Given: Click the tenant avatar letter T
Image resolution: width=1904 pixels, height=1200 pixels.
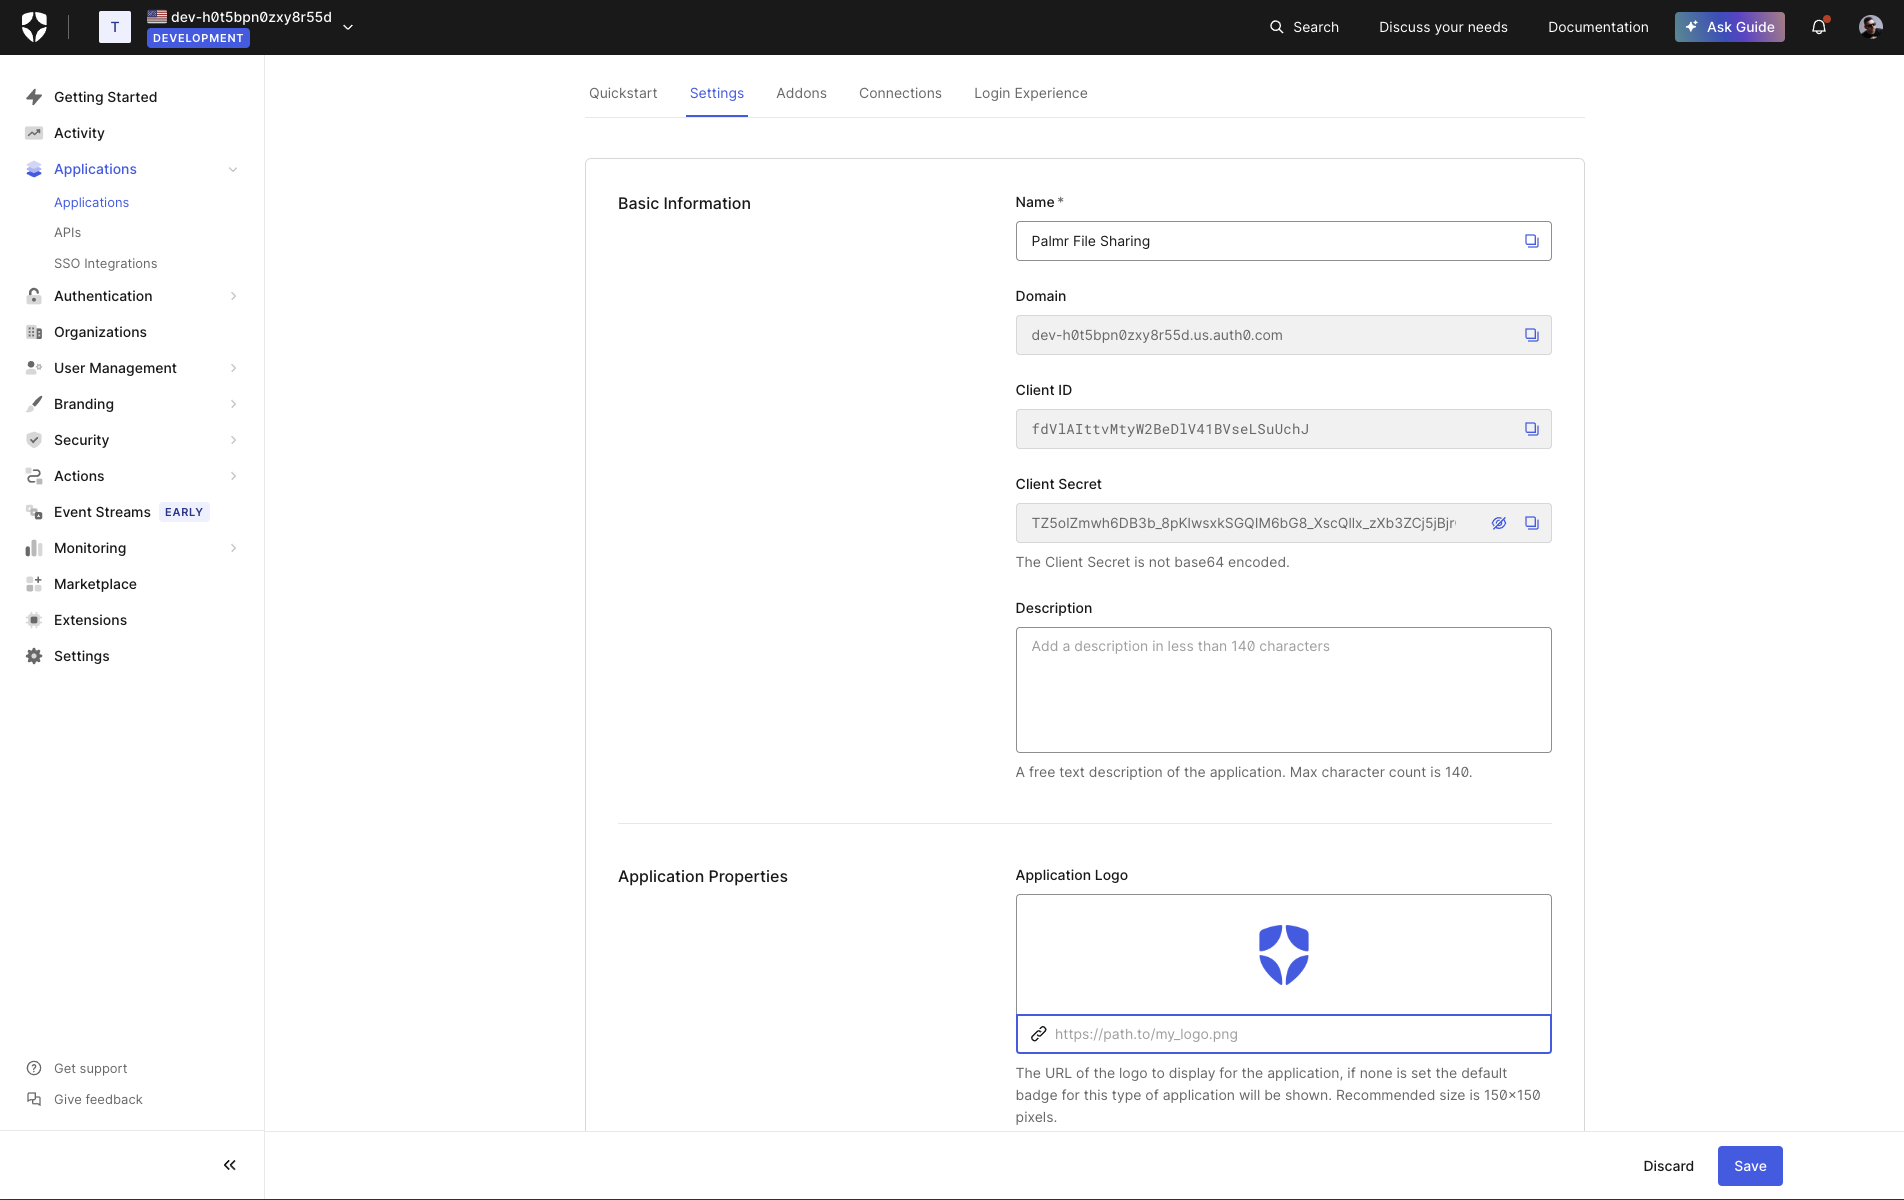Looking at the screenshot, I should [x=115, y=27].
